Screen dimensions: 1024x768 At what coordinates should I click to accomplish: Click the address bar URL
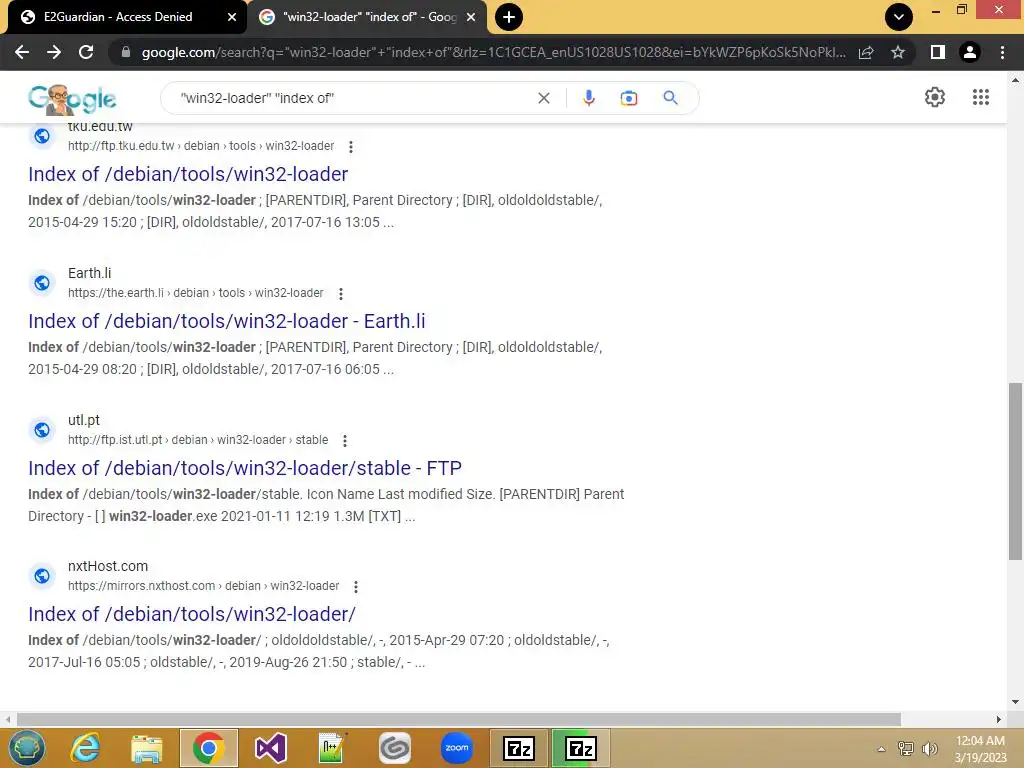pos(493,52)
